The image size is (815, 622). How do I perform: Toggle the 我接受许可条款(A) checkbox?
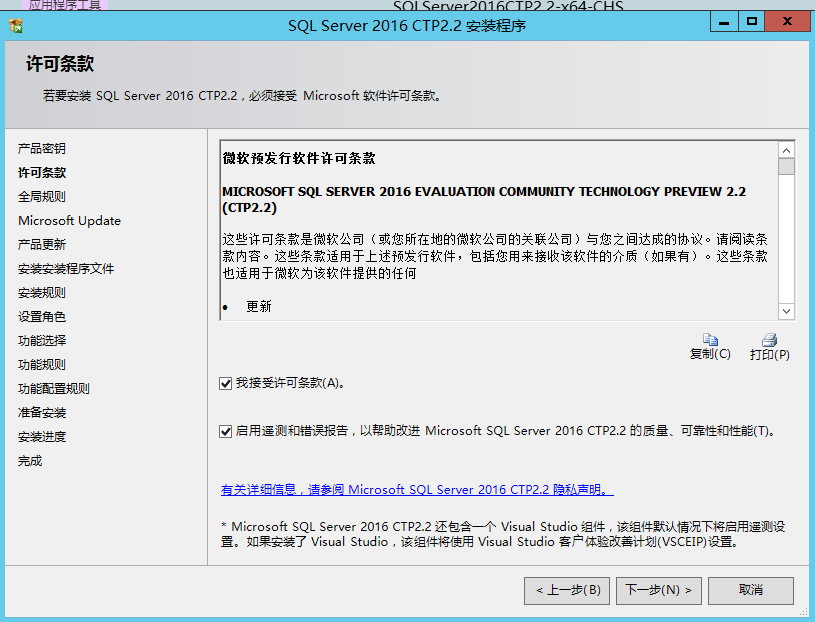click(x=226, y=383)
